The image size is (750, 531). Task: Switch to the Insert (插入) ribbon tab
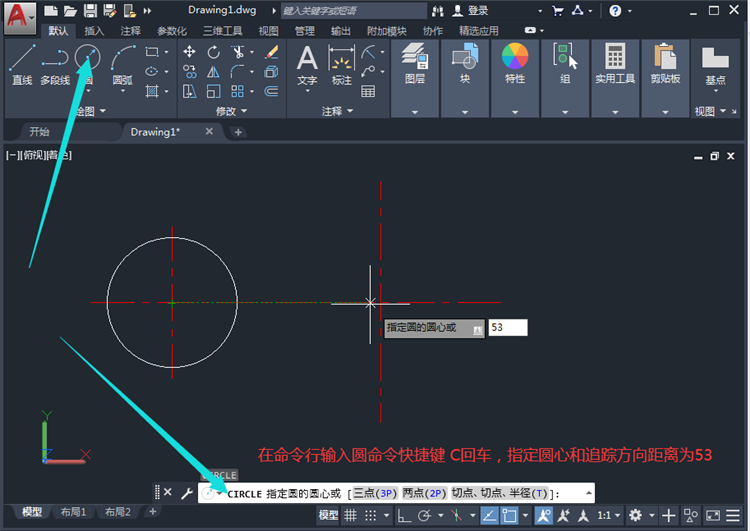click(x=94, y=31)
